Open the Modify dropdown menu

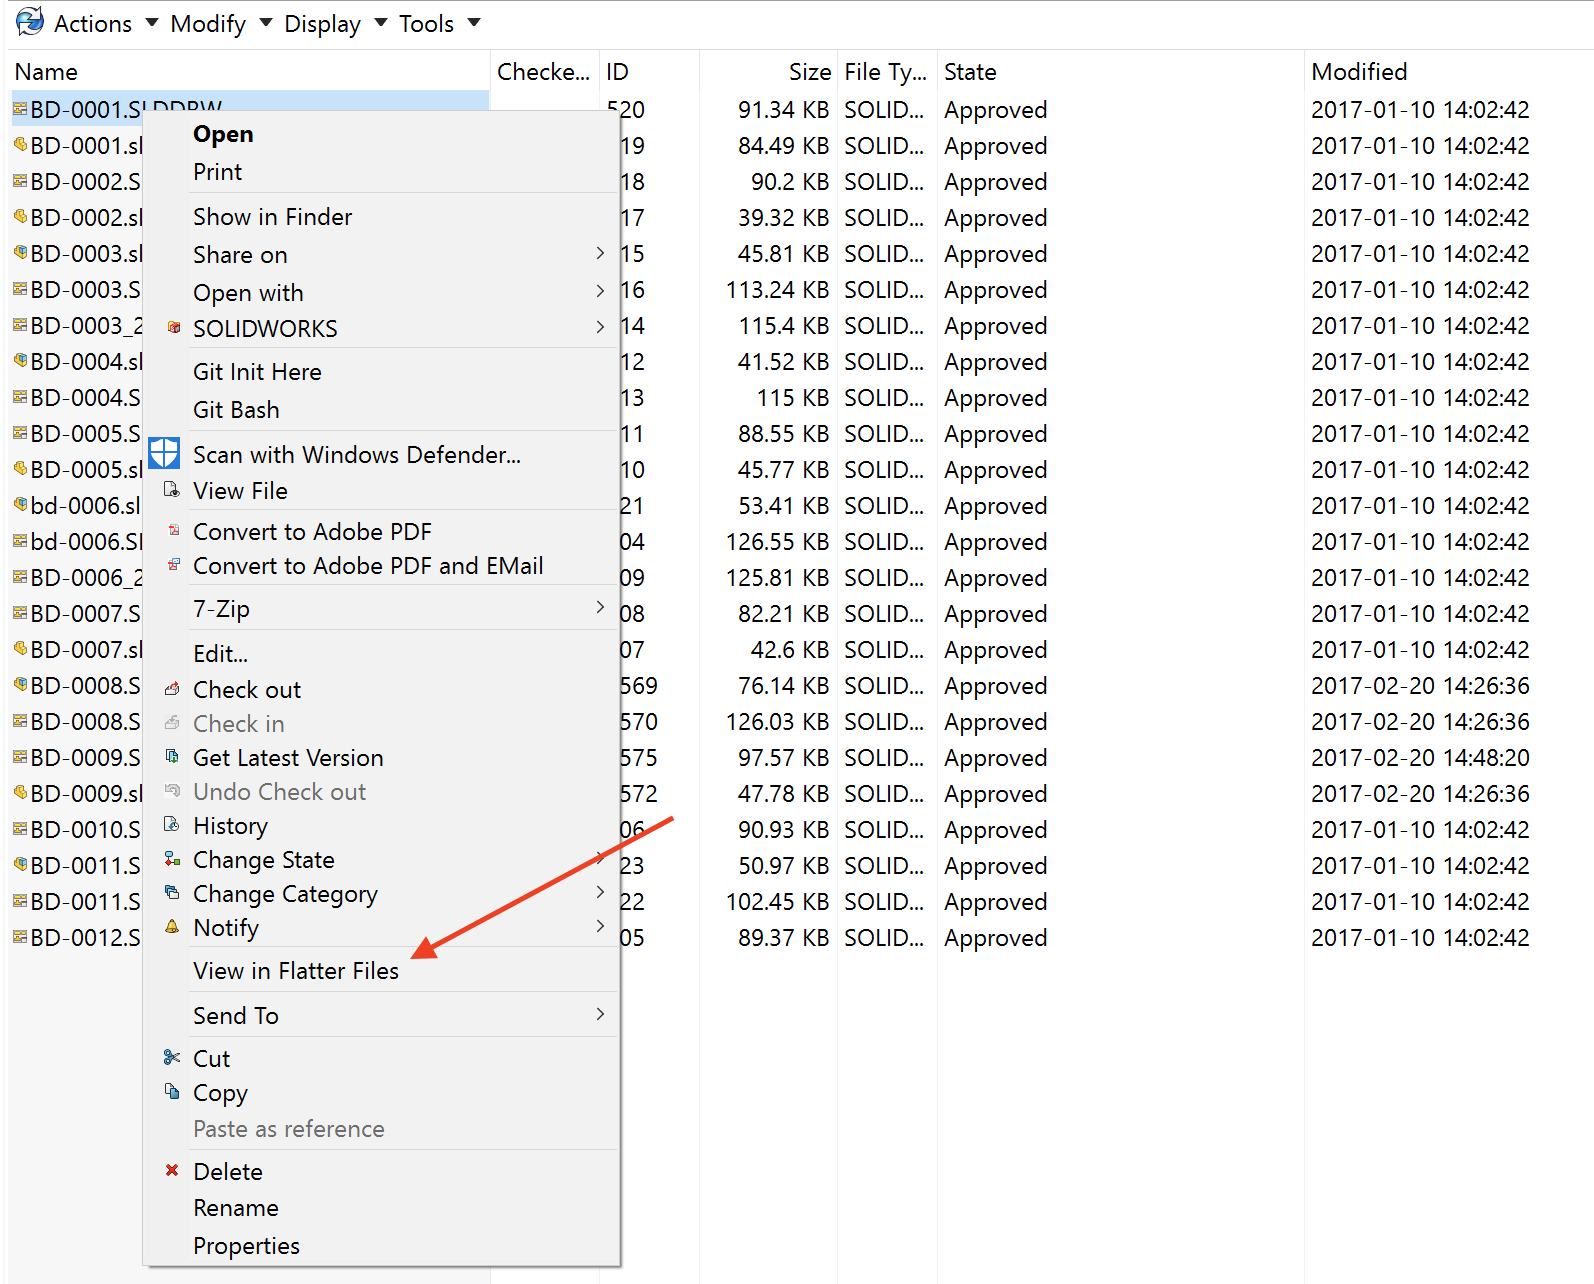click(x=221, y=23)
